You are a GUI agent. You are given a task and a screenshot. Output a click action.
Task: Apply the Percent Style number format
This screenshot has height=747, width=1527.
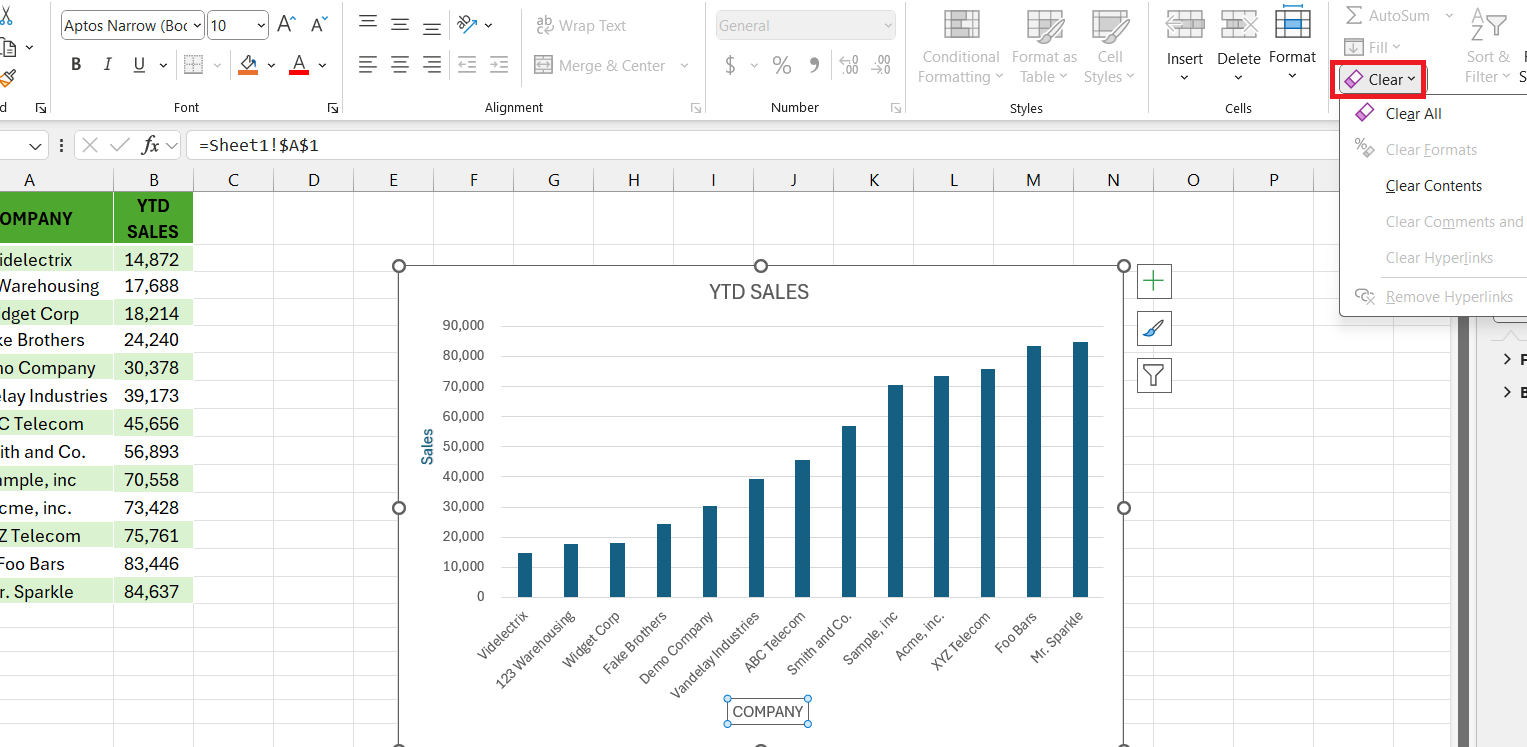click(781, 65)
